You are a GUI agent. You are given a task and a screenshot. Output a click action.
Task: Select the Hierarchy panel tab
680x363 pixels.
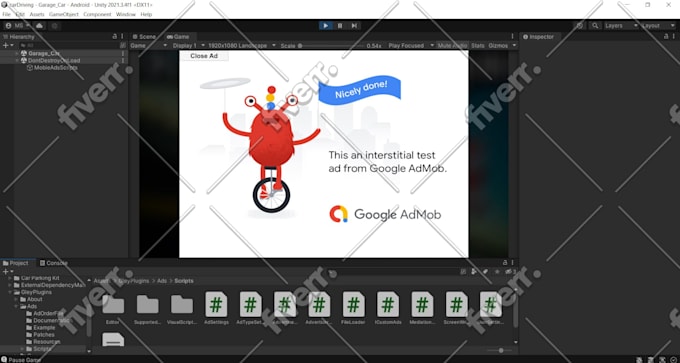point(19,37)
